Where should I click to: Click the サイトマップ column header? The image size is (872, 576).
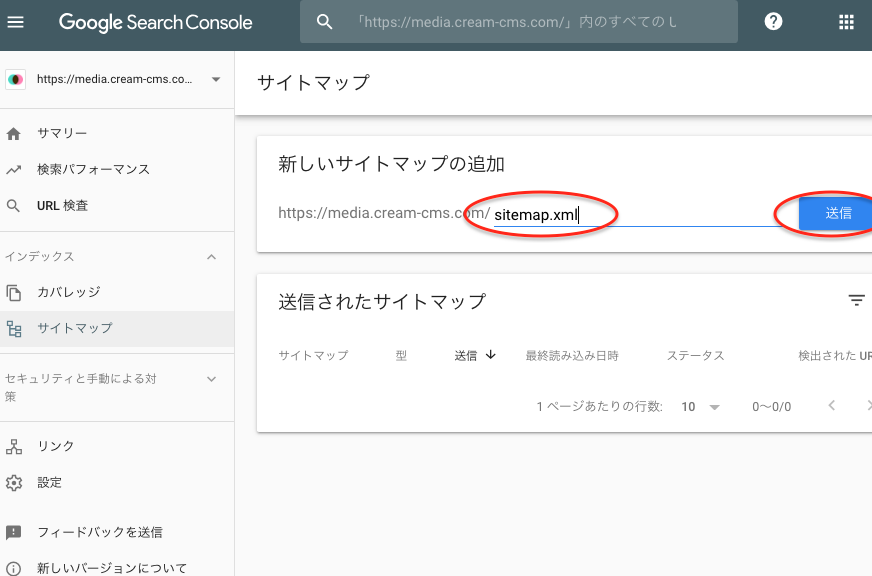pos(313,355)
